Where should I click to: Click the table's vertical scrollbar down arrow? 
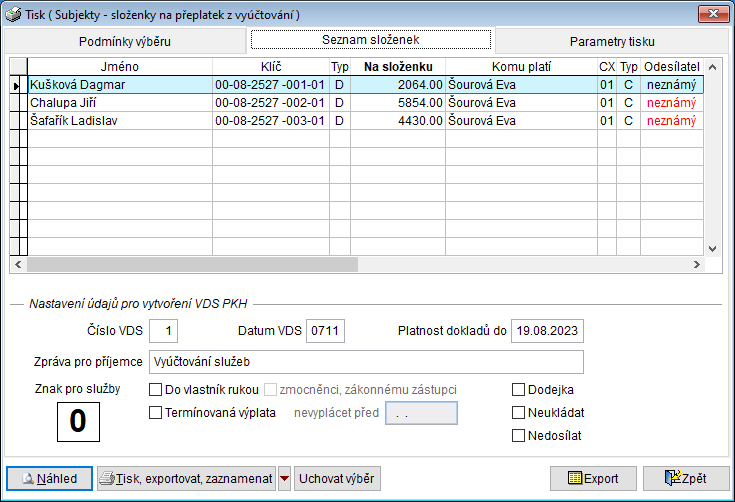pyautogui.click(x=713, y=248)
